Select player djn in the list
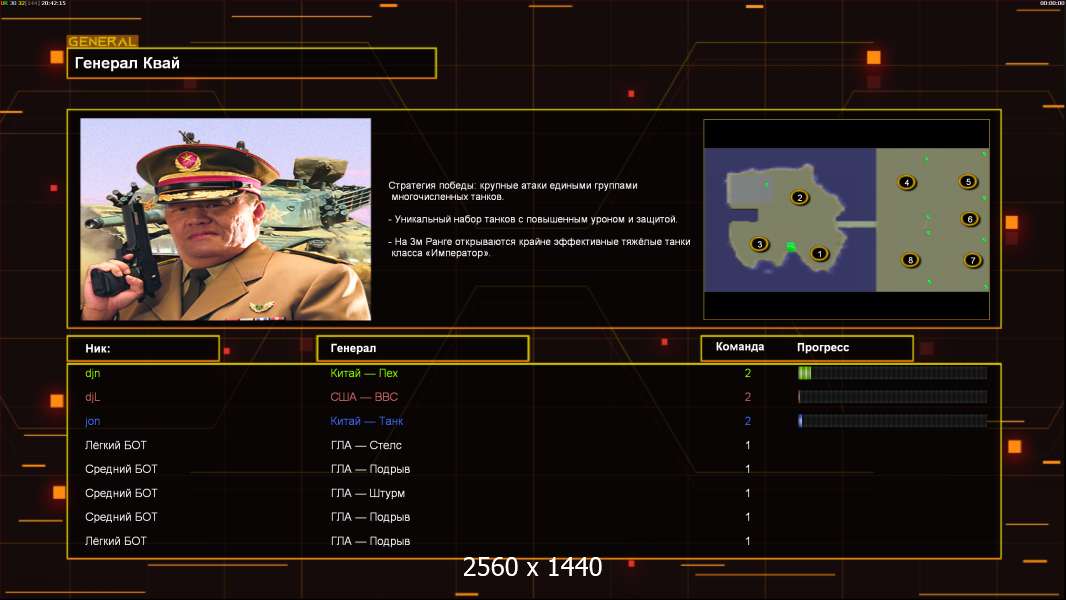 click(x=92, y=373)
